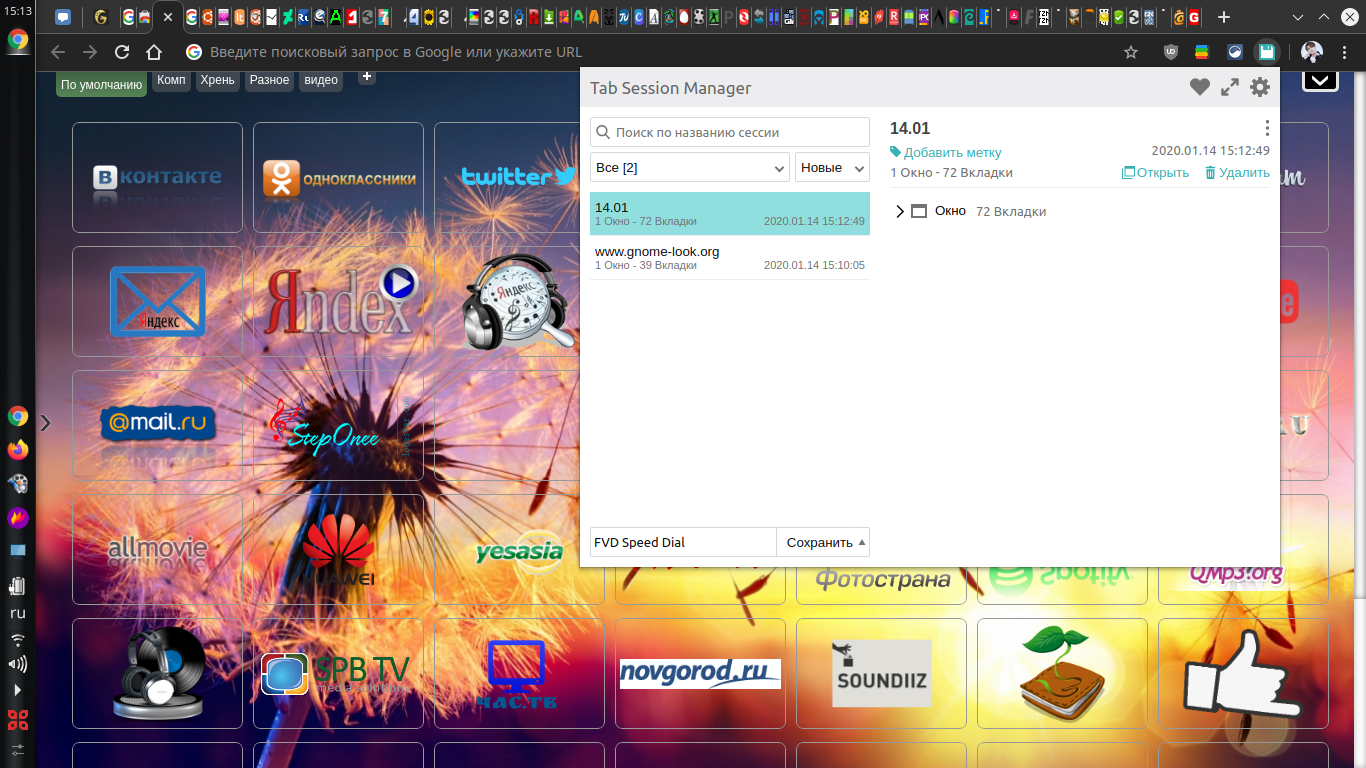Open the Wi-Fi network indicator
The image size is (1366, 768).
[18, 640]
